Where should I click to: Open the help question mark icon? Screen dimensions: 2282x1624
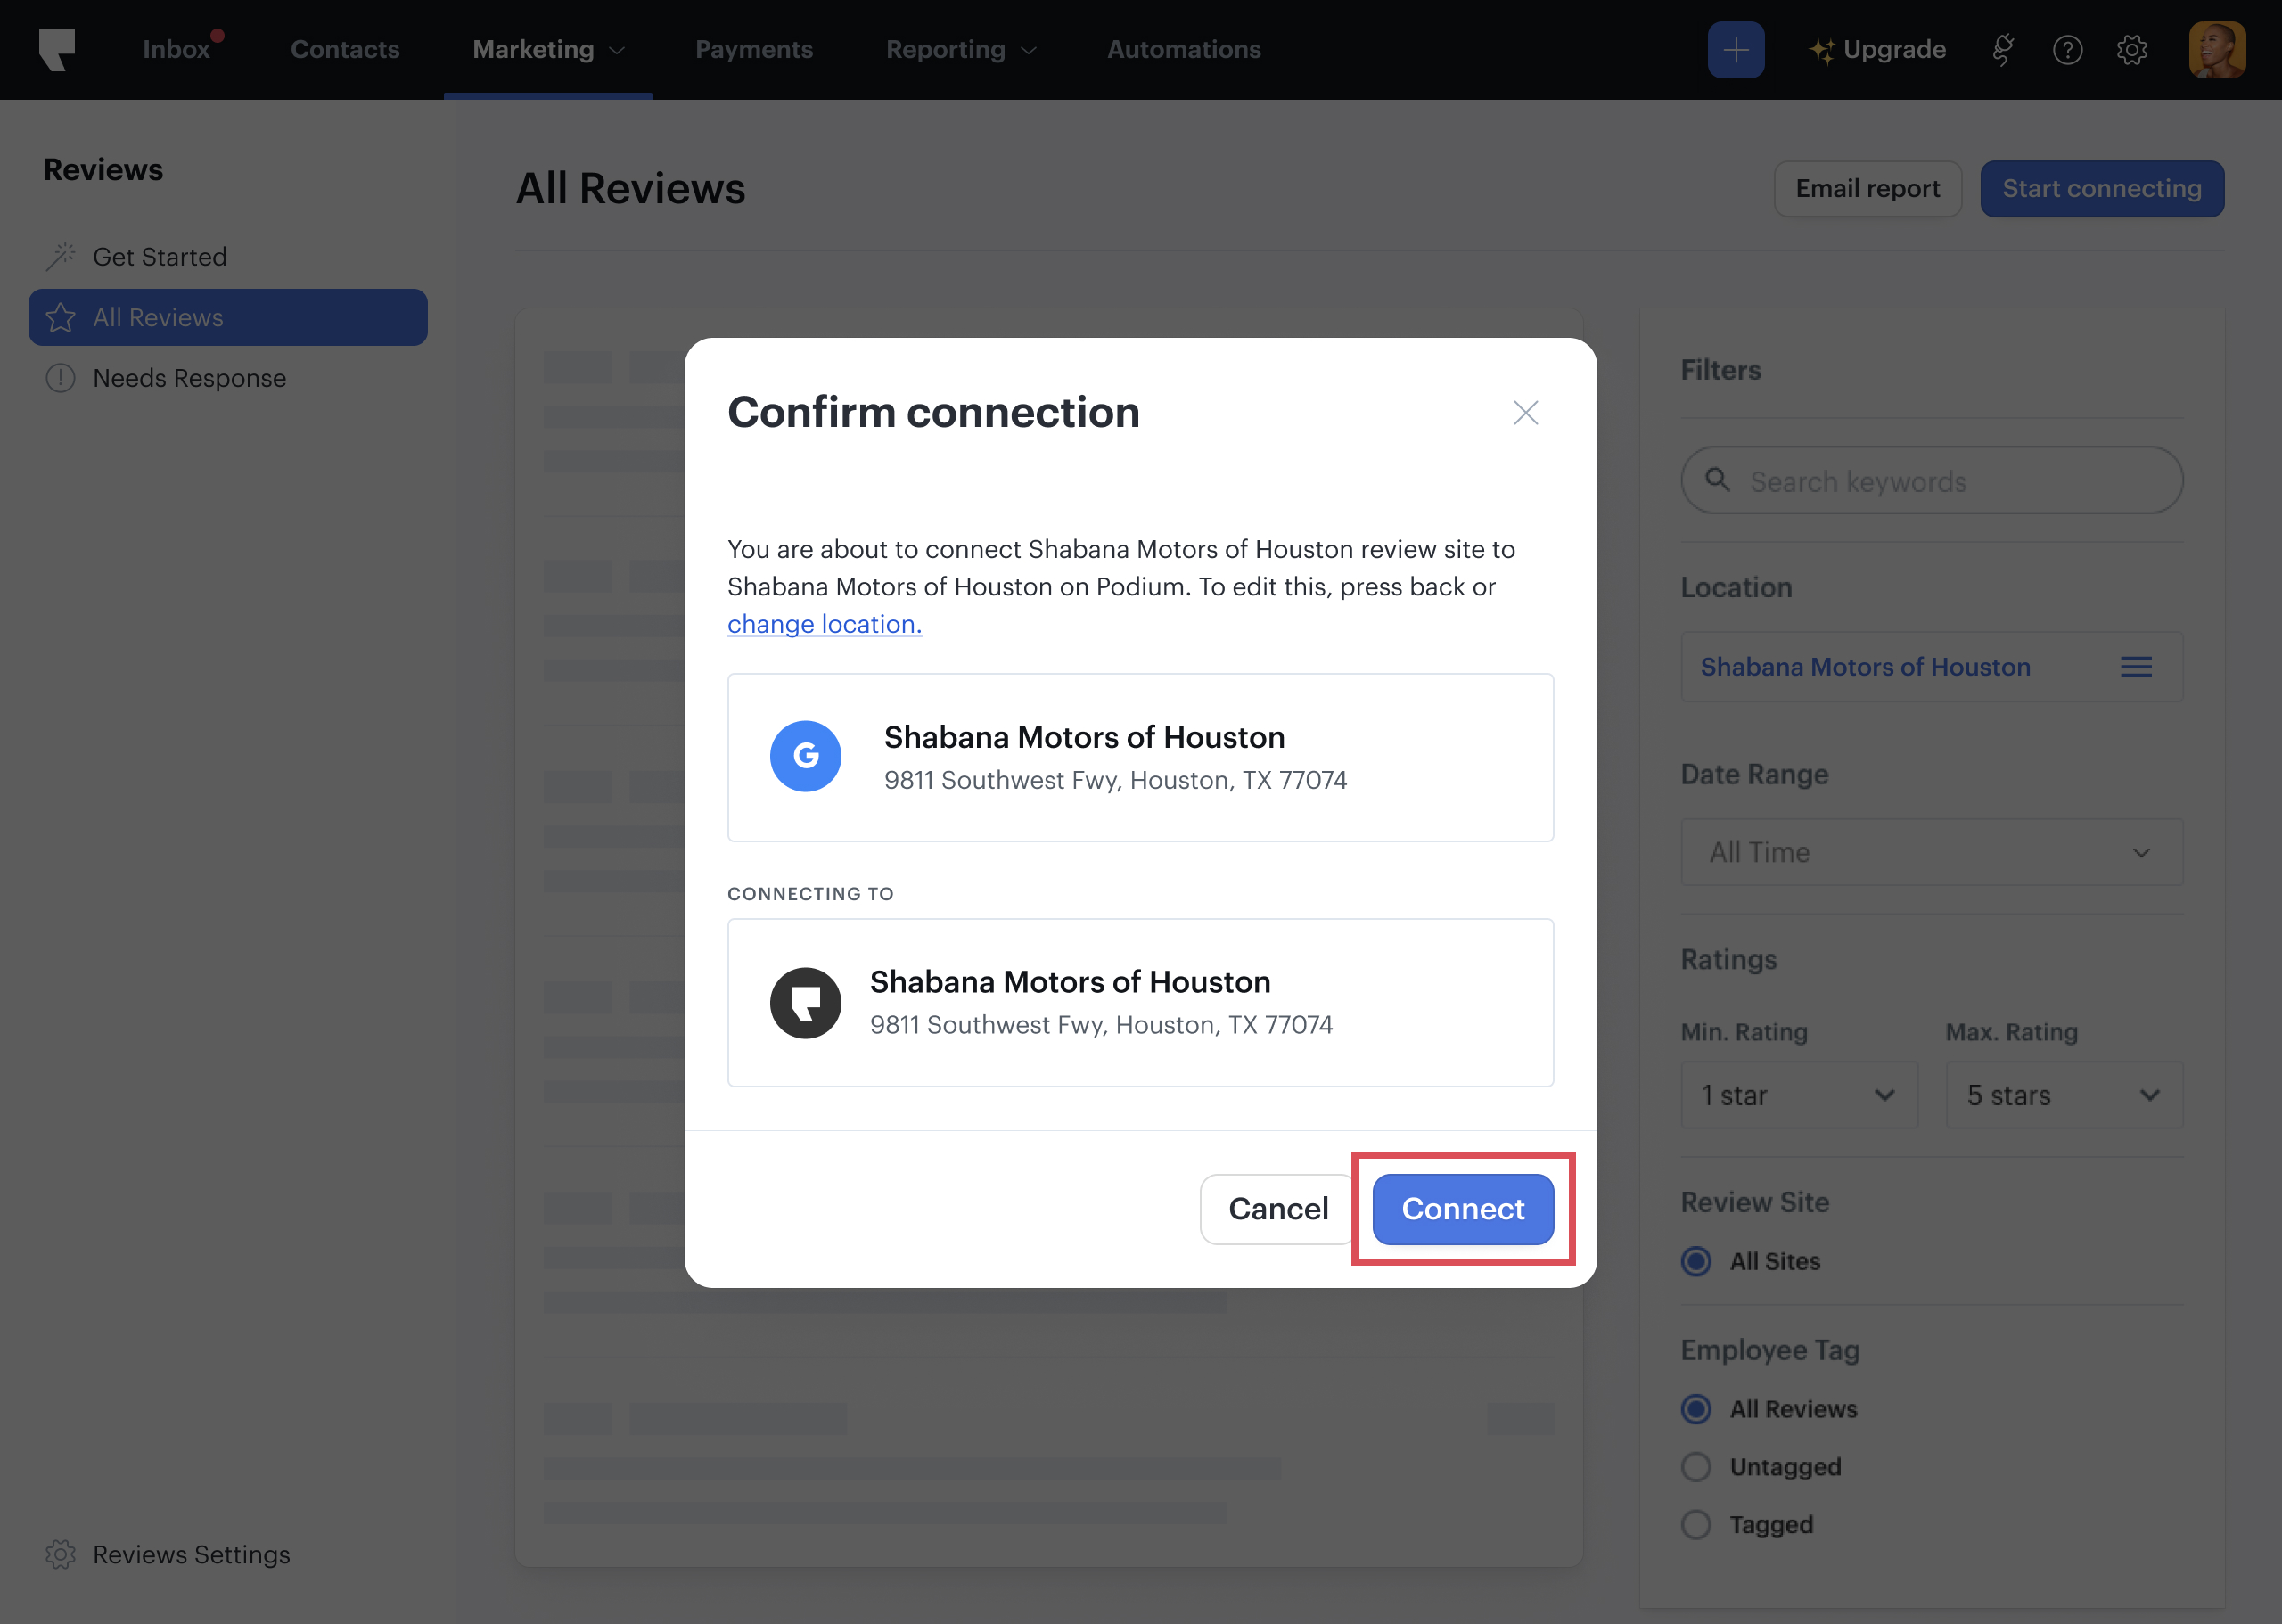coord(2067,49)
